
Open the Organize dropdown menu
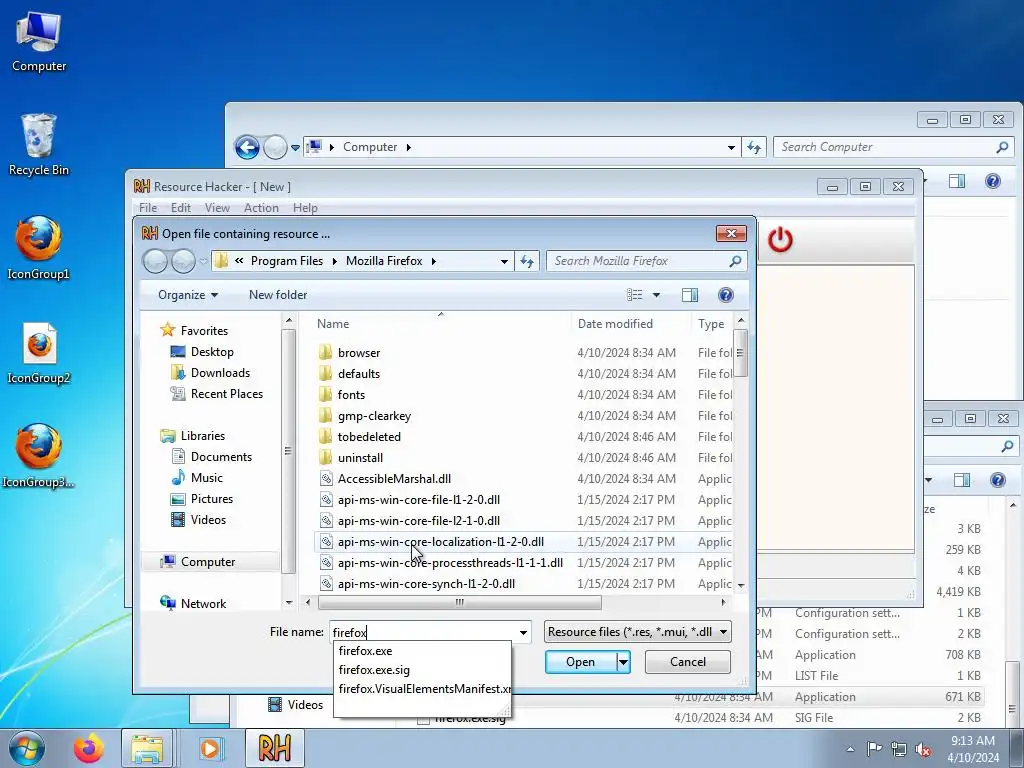tap(188, 295)
